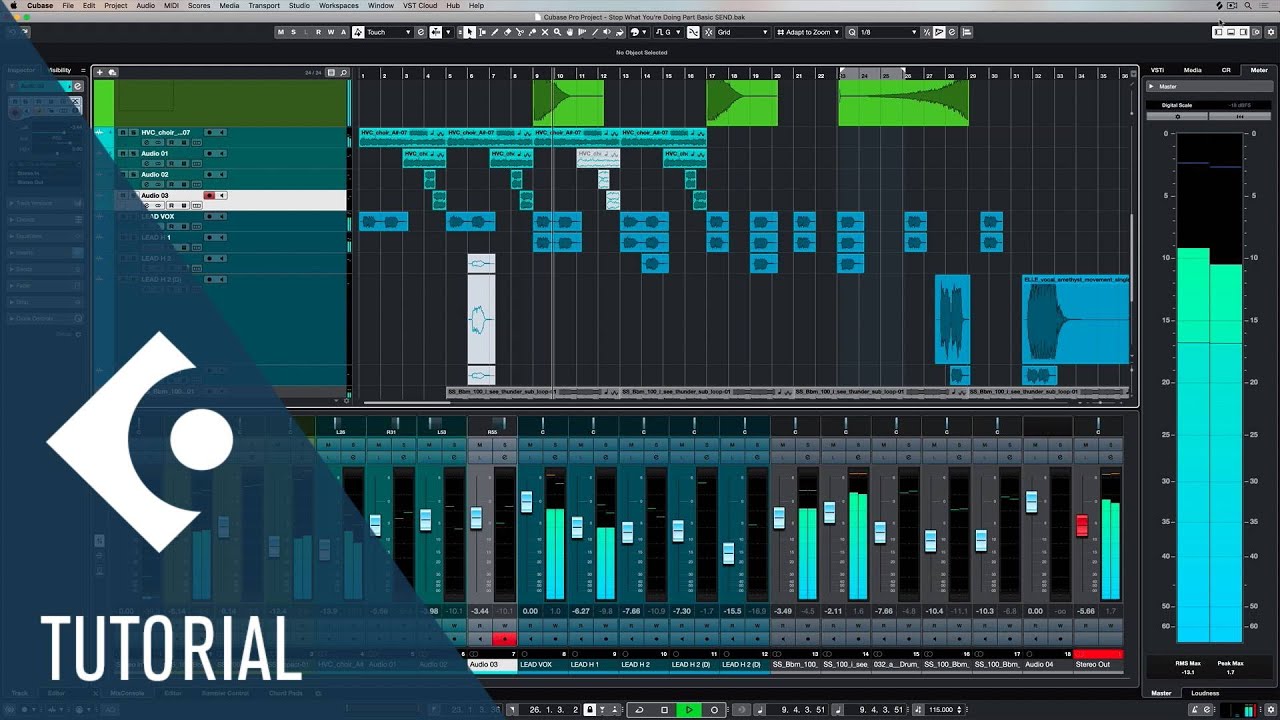Image resolution: width=1280 pixels, height=720 pixels.
Task: Open the Workspaces menu
Action: 338,5
